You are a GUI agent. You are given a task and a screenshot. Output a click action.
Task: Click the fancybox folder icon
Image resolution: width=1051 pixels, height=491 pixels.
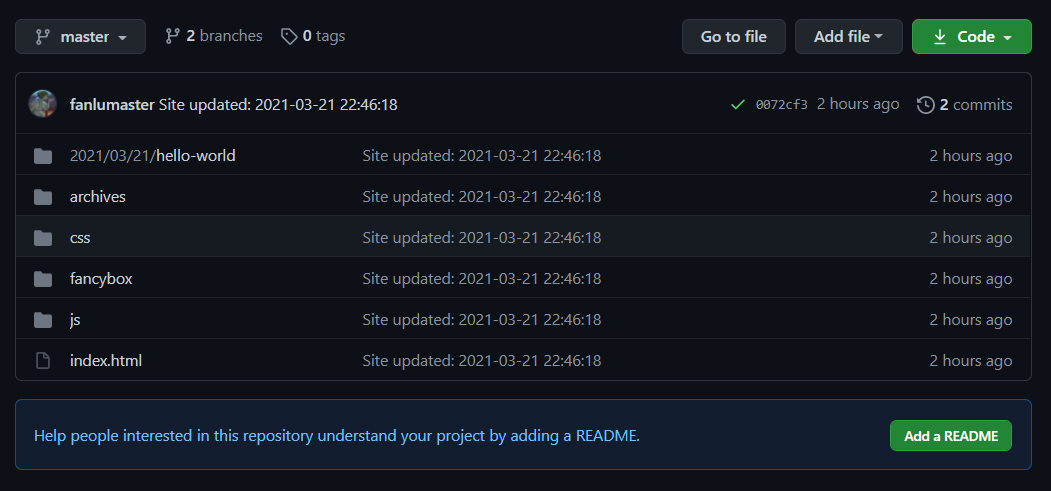(43, 279)
